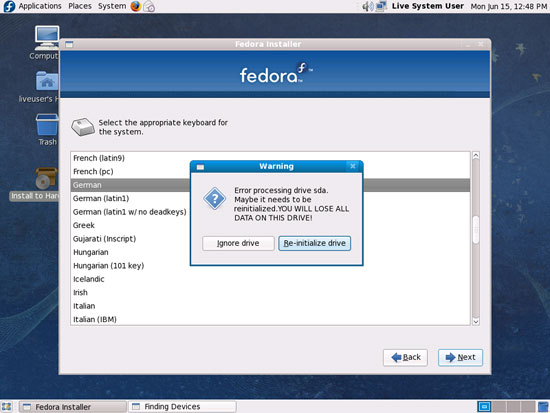Image resolution: width=550 pixels, height=413 pixels.
Task: Select Hungarian (101 key) keyboard
Action: pos(270,266)
